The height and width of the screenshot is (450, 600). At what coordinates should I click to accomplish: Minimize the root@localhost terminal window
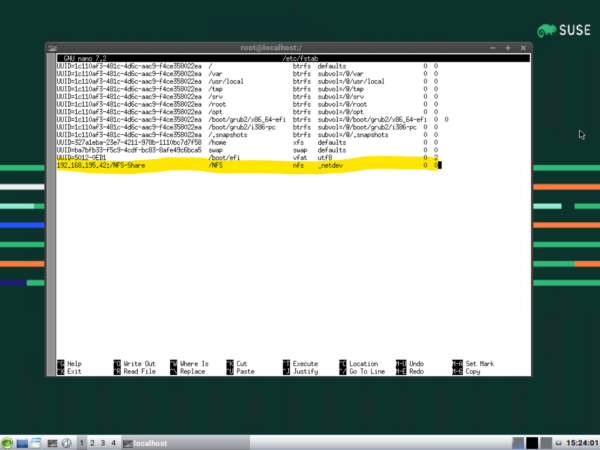click(x=493, y=48)
